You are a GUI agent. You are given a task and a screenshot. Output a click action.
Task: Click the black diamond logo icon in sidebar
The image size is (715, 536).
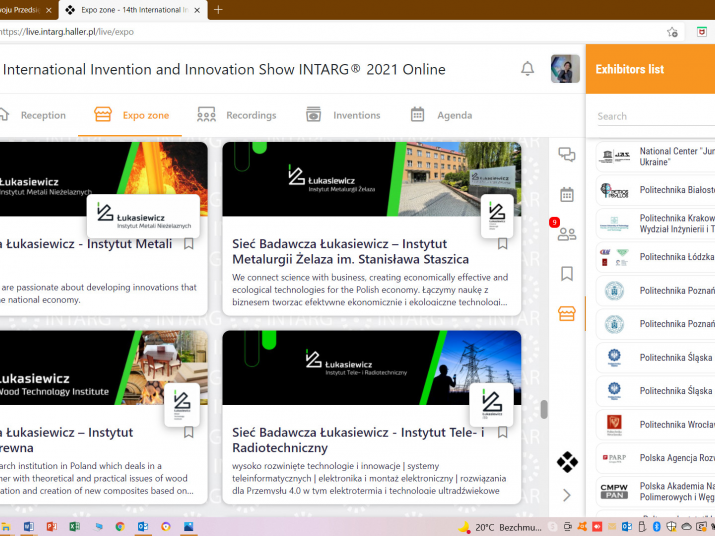[x=567, y=462]
